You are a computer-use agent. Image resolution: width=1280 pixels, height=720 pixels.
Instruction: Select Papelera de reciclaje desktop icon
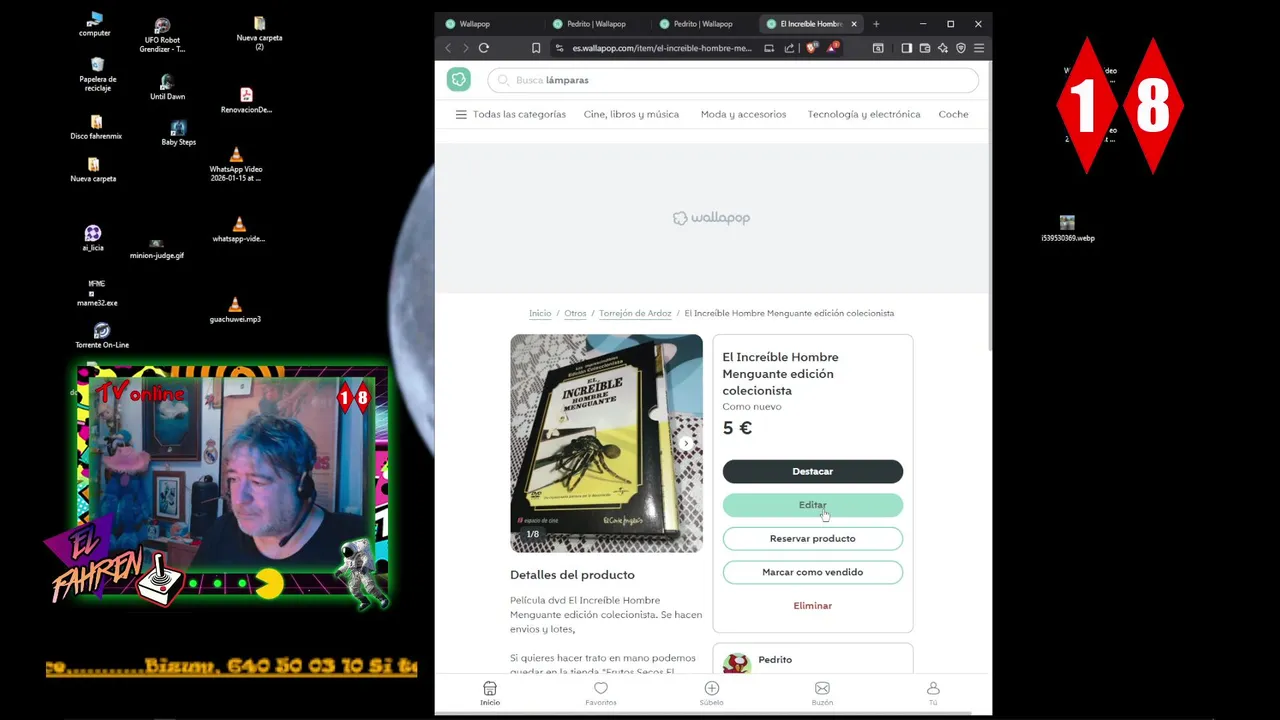click(97, 74)
